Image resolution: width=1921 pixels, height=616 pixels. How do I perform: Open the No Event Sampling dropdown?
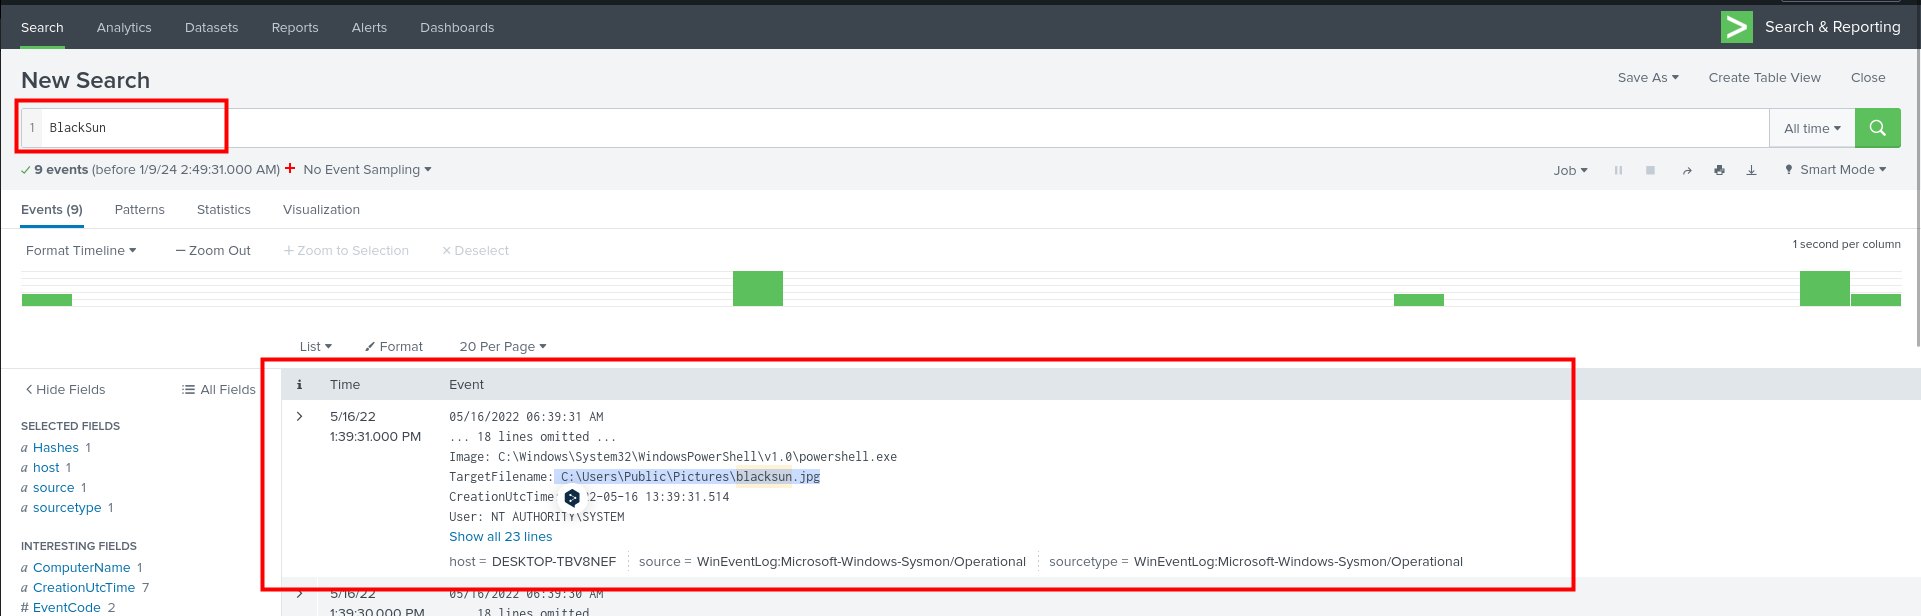[x=367, y=170]
